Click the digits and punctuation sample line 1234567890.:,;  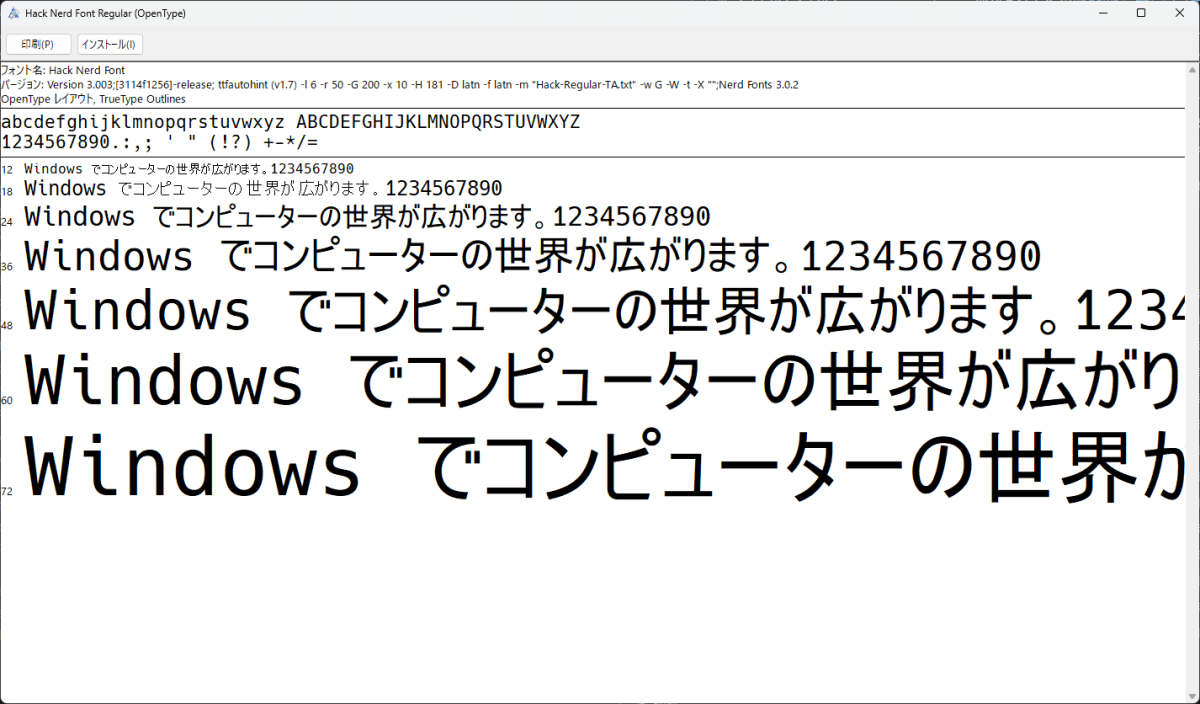(160, 142)
